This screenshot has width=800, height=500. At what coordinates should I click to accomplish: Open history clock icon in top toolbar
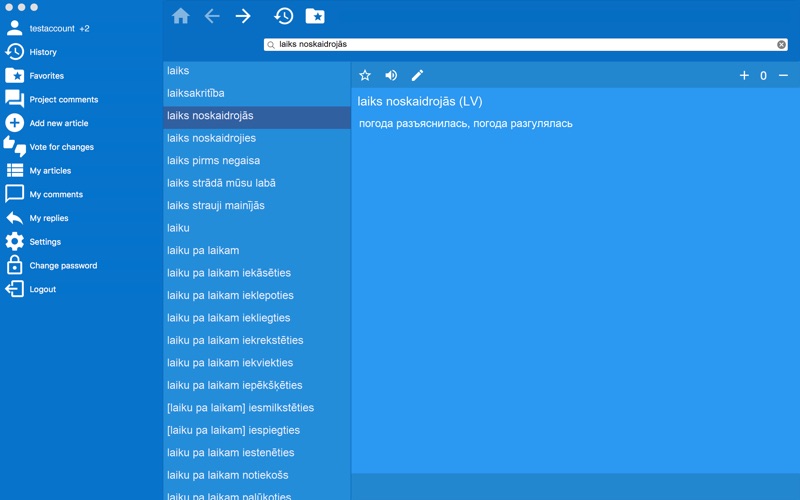point(284,16)
